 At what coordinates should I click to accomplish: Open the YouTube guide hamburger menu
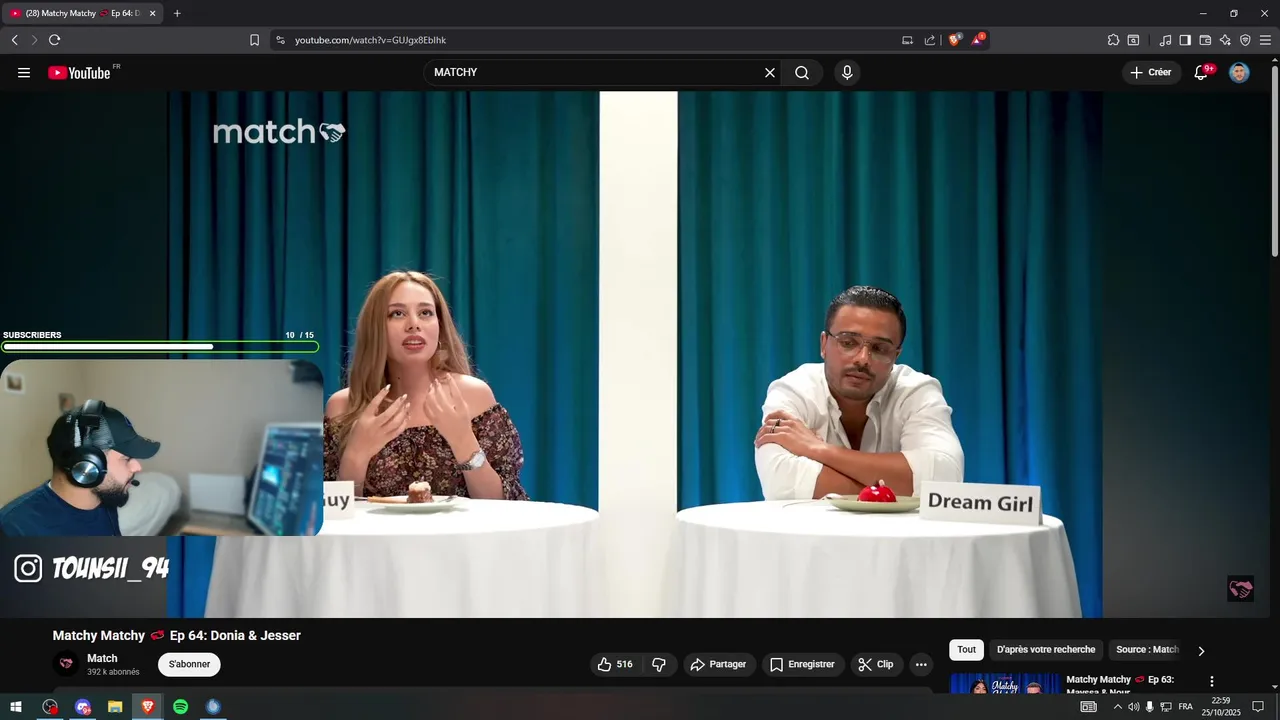[x=24, y=73]
